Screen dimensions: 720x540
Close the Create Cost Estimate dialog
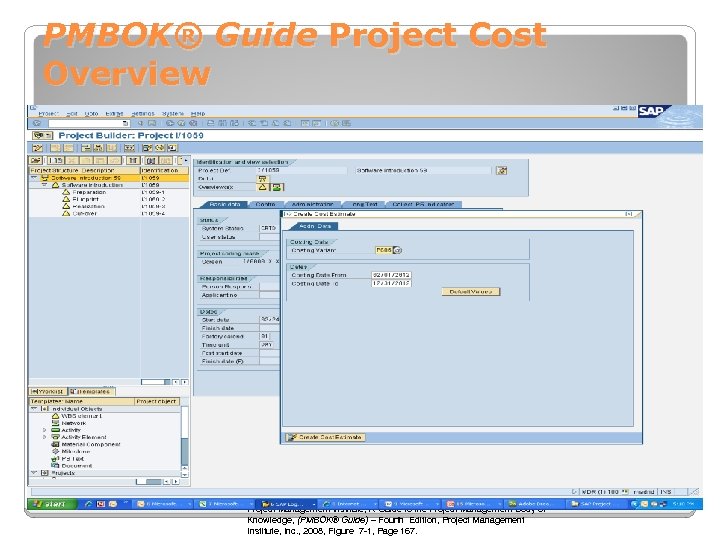tap(629, 214)
